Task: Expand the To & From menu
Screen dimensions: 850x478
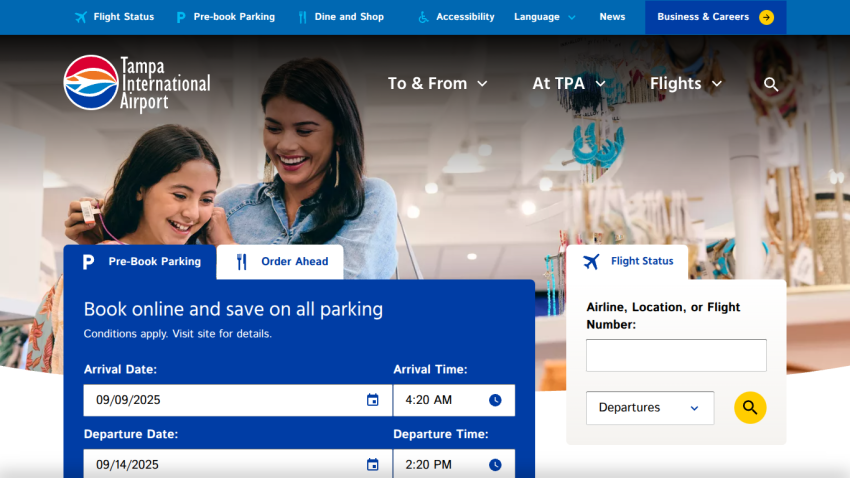Action: click(x=437, y=83)
